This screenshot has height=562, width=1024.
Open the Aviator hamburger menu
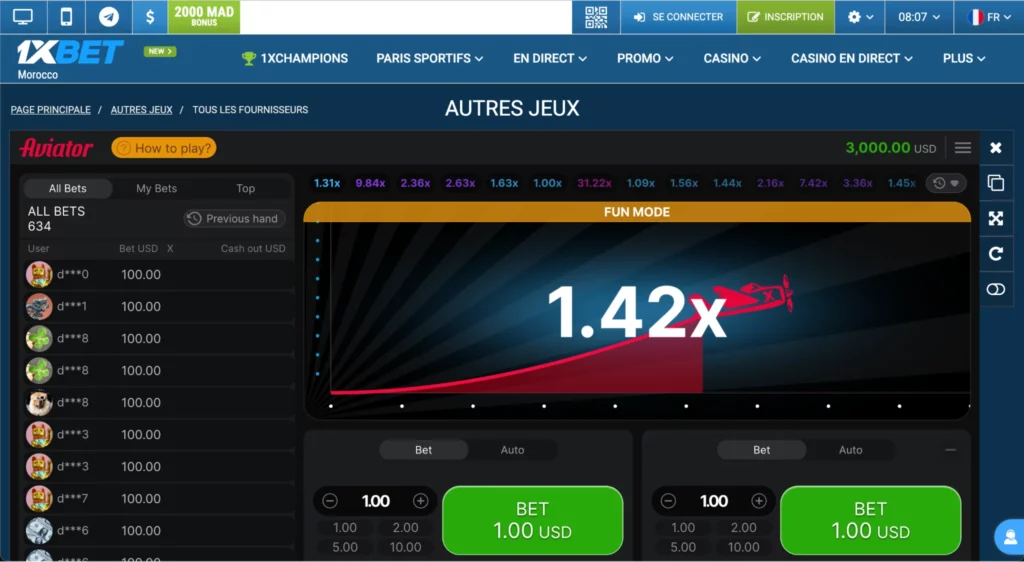click(x=963, y=148)
